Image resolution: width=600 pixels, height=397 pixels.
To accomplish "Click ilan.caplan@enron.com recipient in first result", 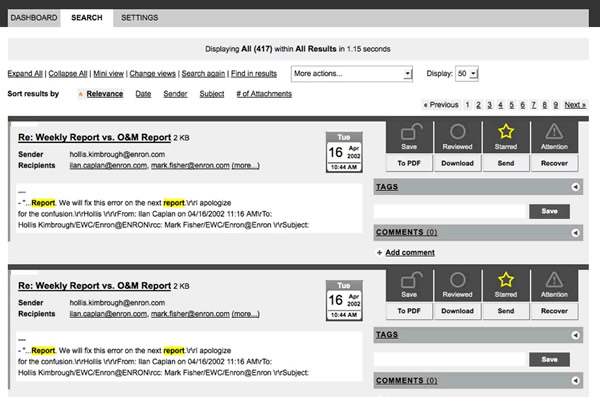I will (108, 165).
